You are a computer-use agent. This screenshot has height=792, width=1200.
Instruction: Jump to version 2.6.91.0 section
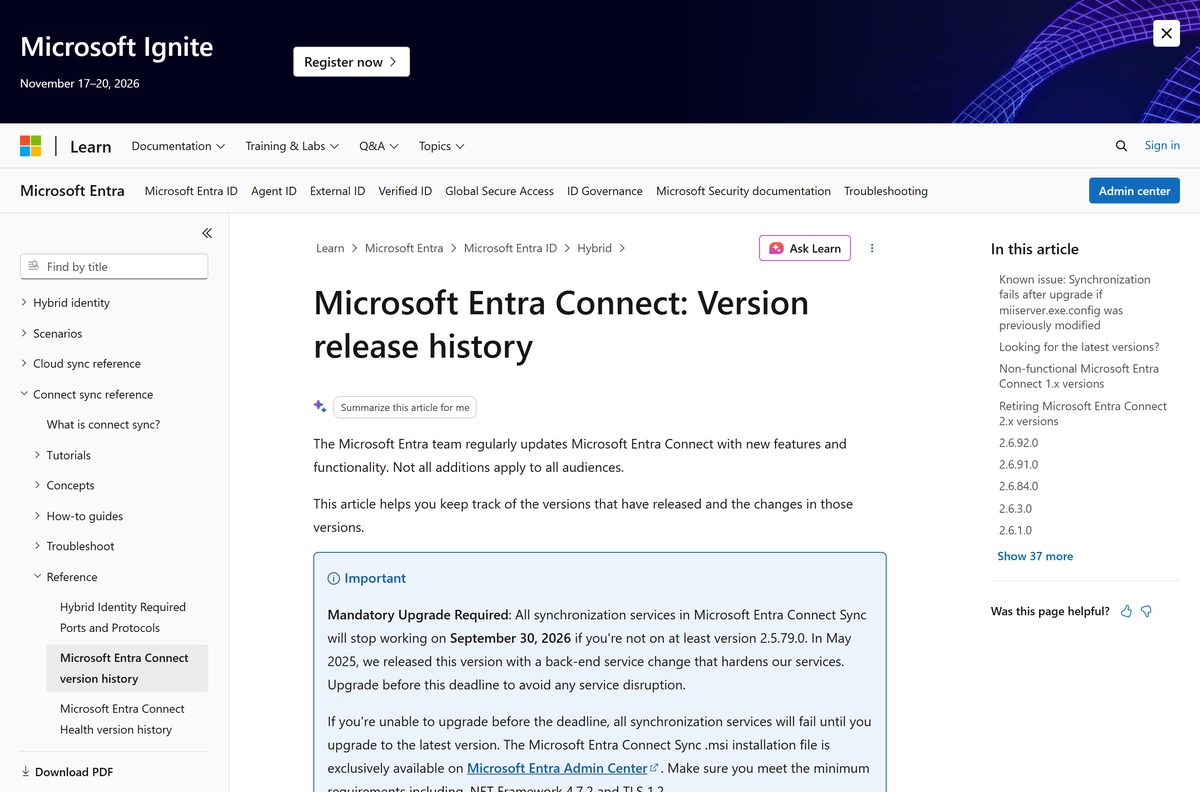coord(1018,464)
